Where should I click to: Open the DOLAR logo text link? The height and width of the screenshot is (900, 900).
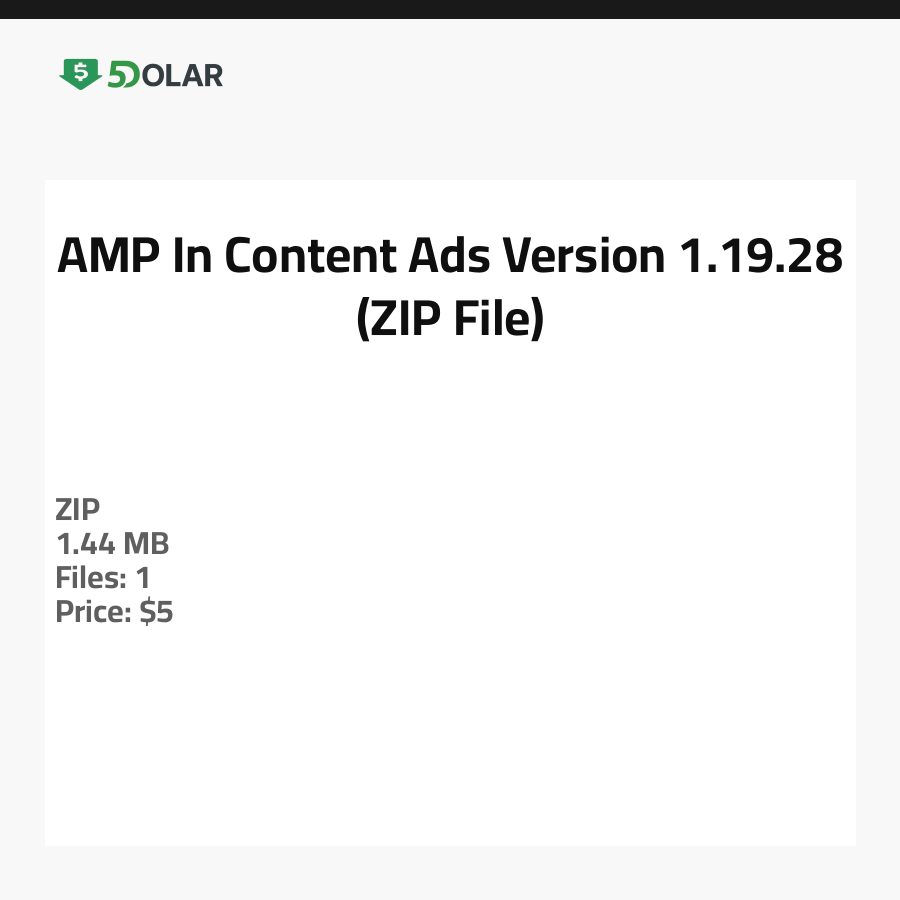click(x=180, y=75)
